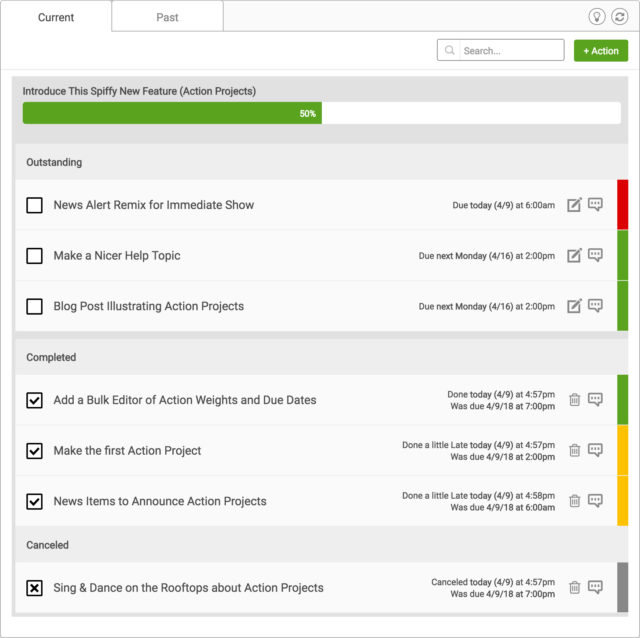
Task: Trash the canceled Sing & Dance action
Action: click(574, 587)
